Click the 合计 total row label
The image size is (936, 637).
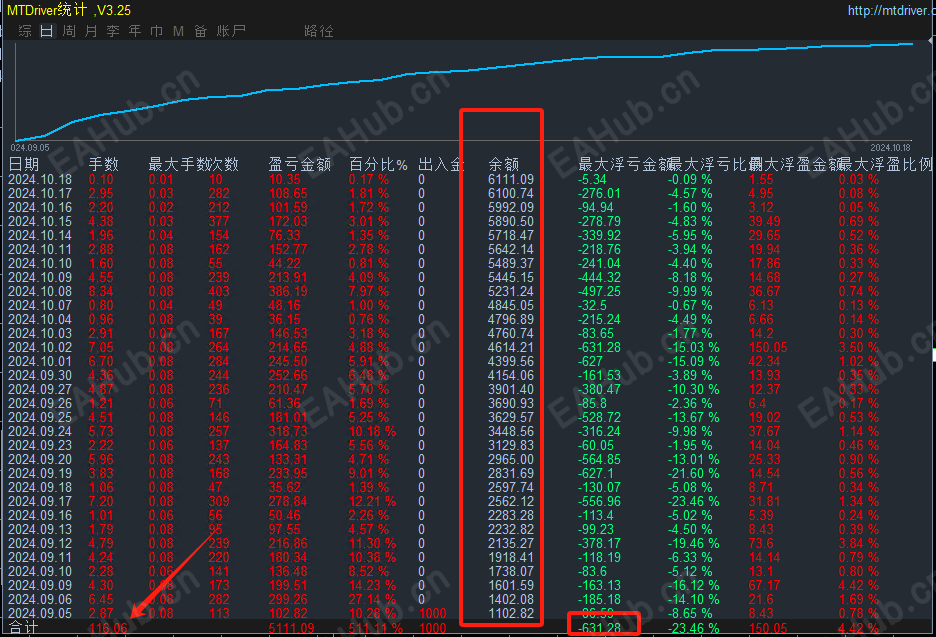(x=24, y=627)
